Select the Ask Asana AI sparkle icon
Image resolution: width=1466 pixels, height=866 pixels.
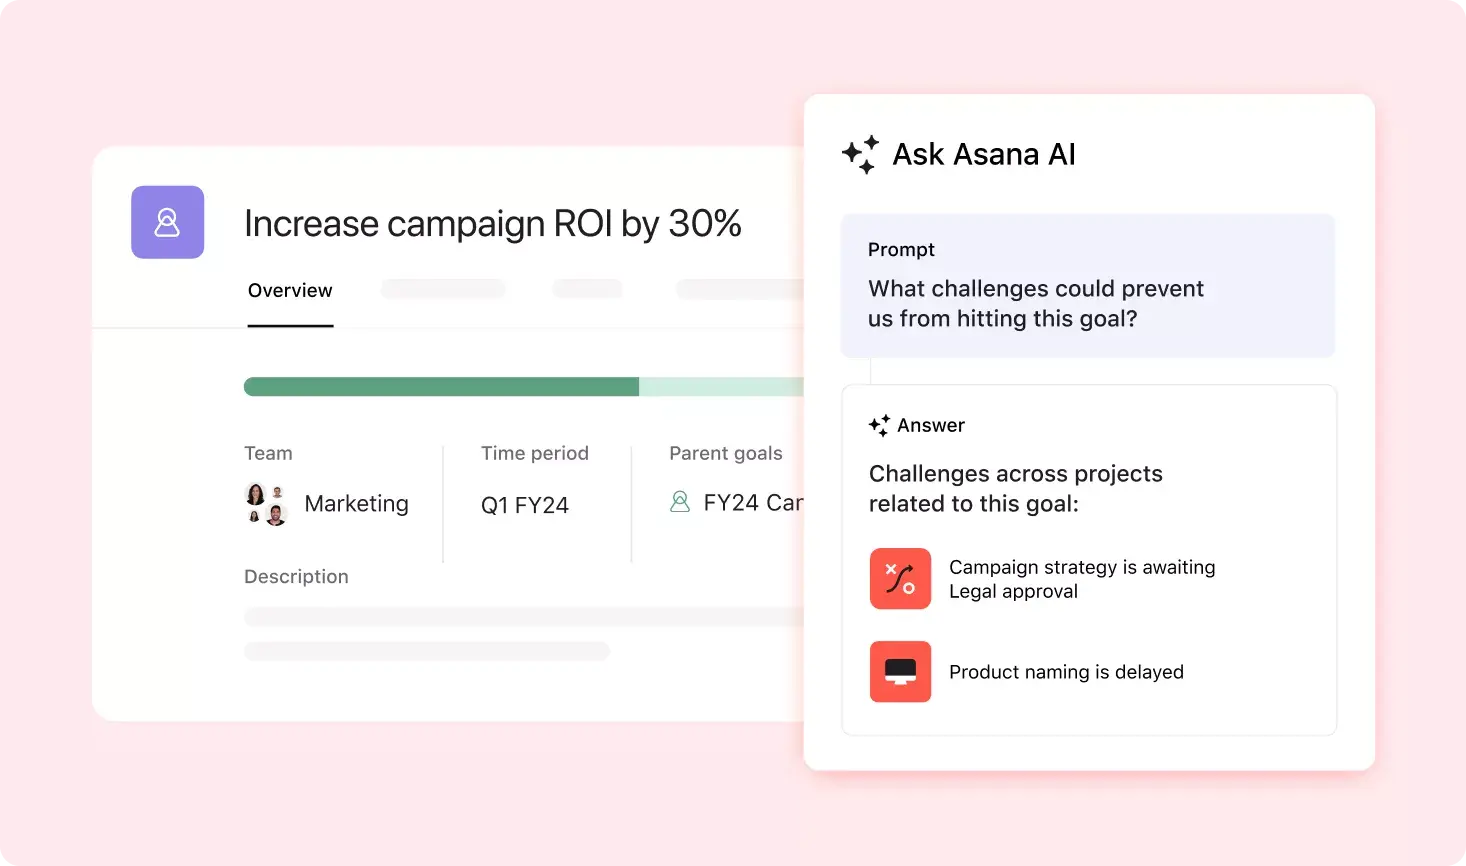[858, 154]
